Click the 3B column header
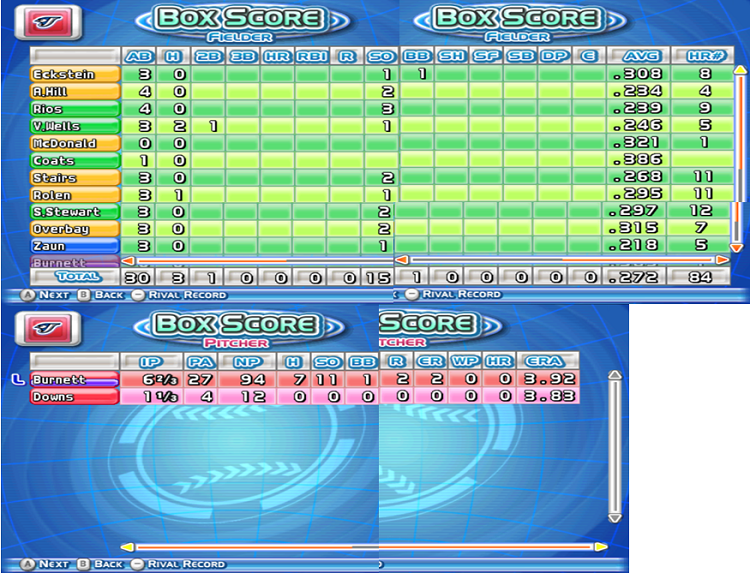 243,56
